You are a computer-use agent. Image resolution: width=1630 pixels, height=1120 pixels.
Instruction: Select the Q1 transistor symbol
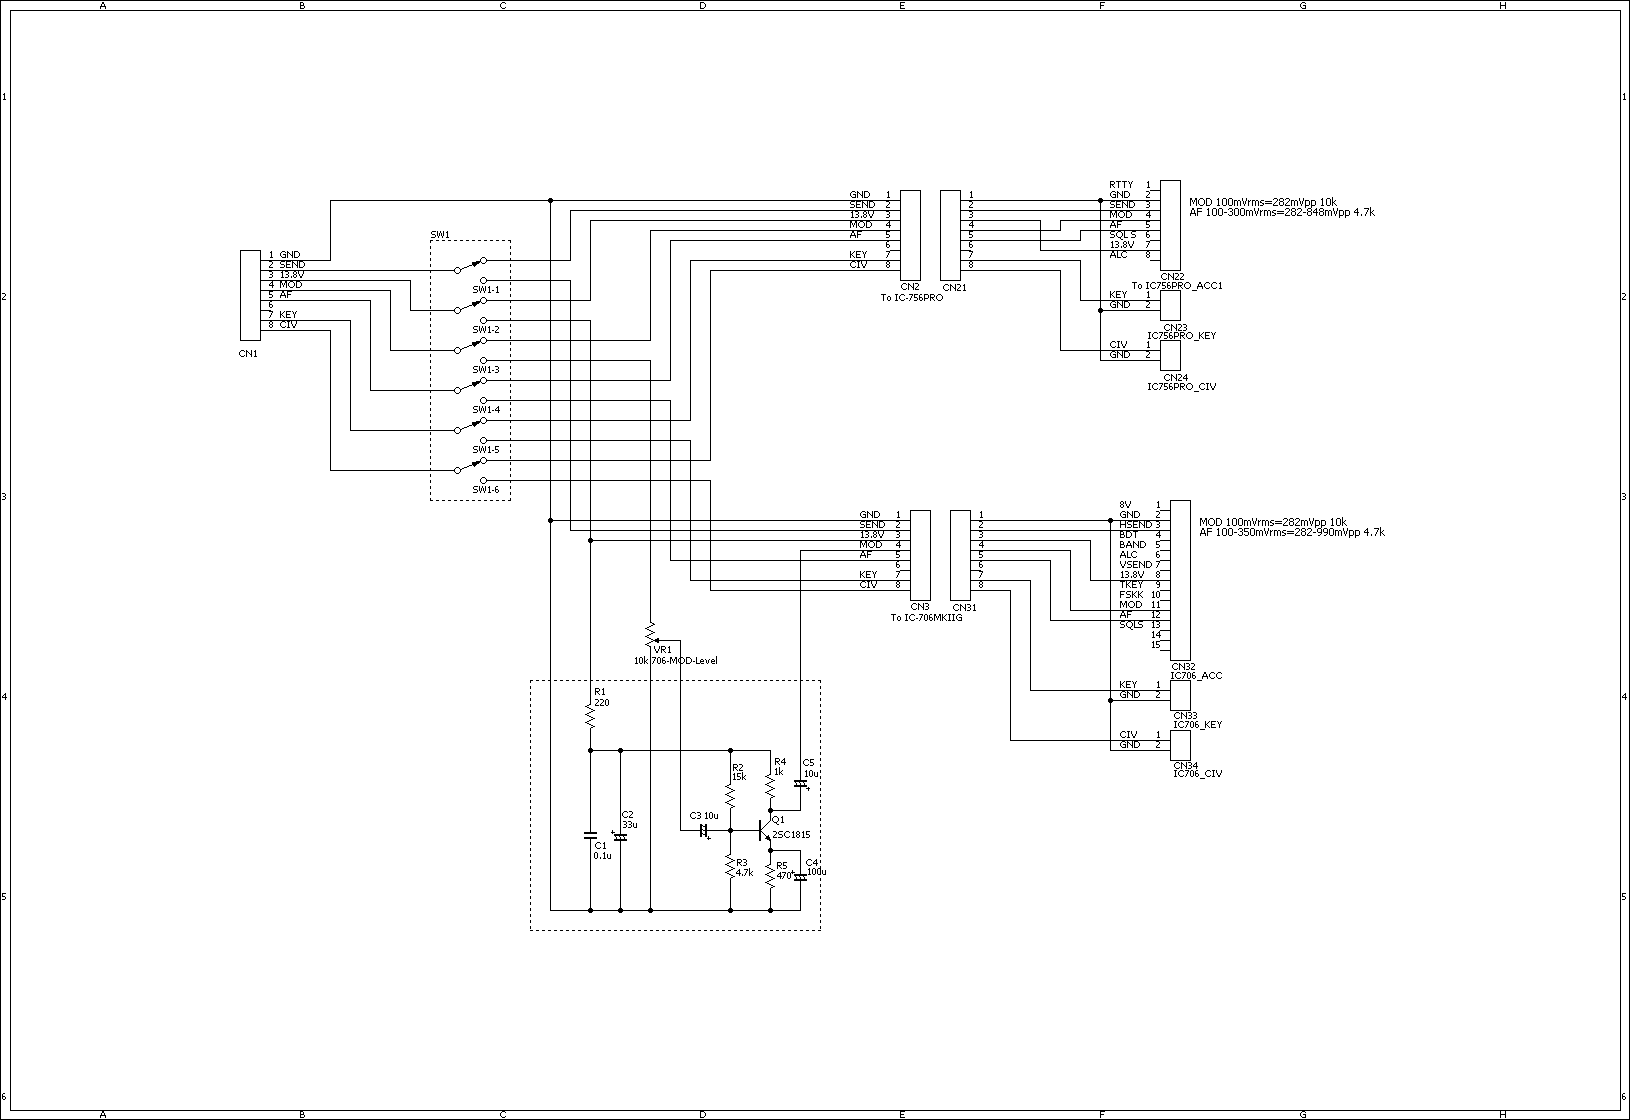click(767, 830)
